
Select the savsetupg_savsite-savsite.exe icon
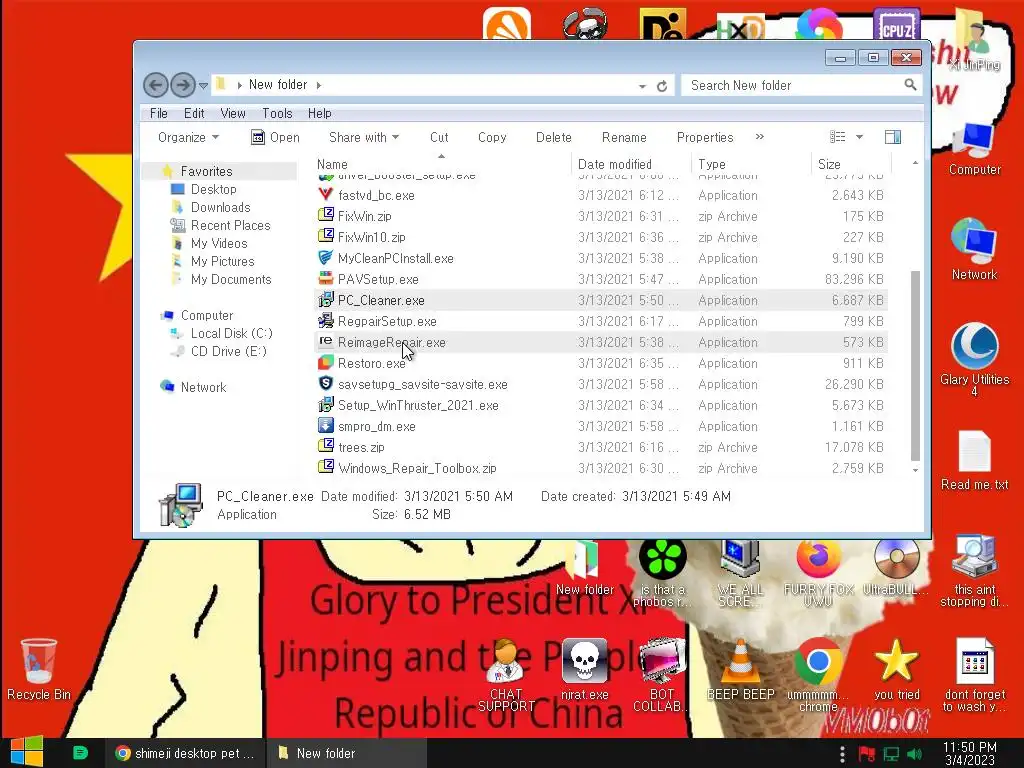pyautogui.click(x=325, y=383)
